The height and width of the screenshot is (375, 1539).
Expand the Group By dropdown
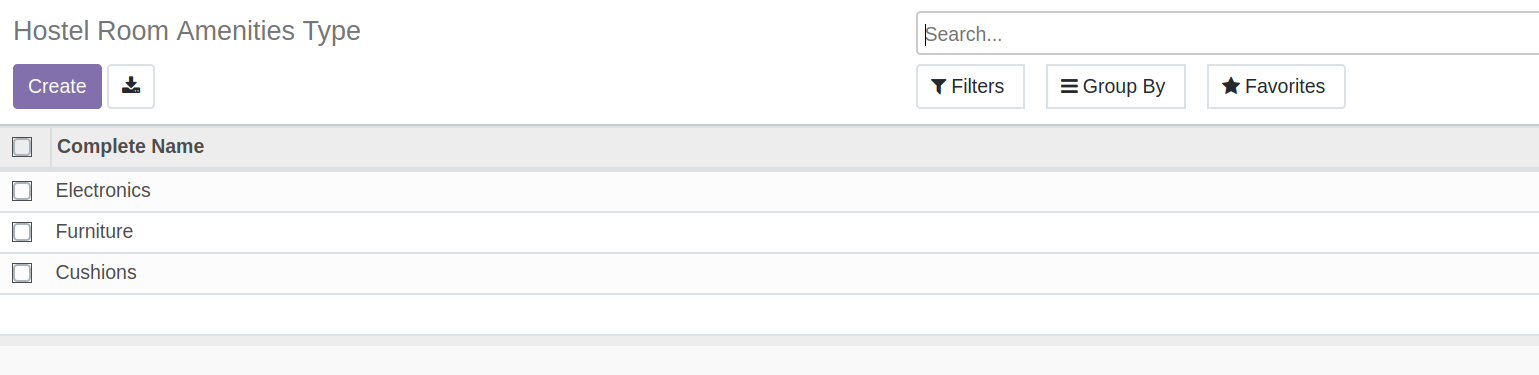(1115, 86)
